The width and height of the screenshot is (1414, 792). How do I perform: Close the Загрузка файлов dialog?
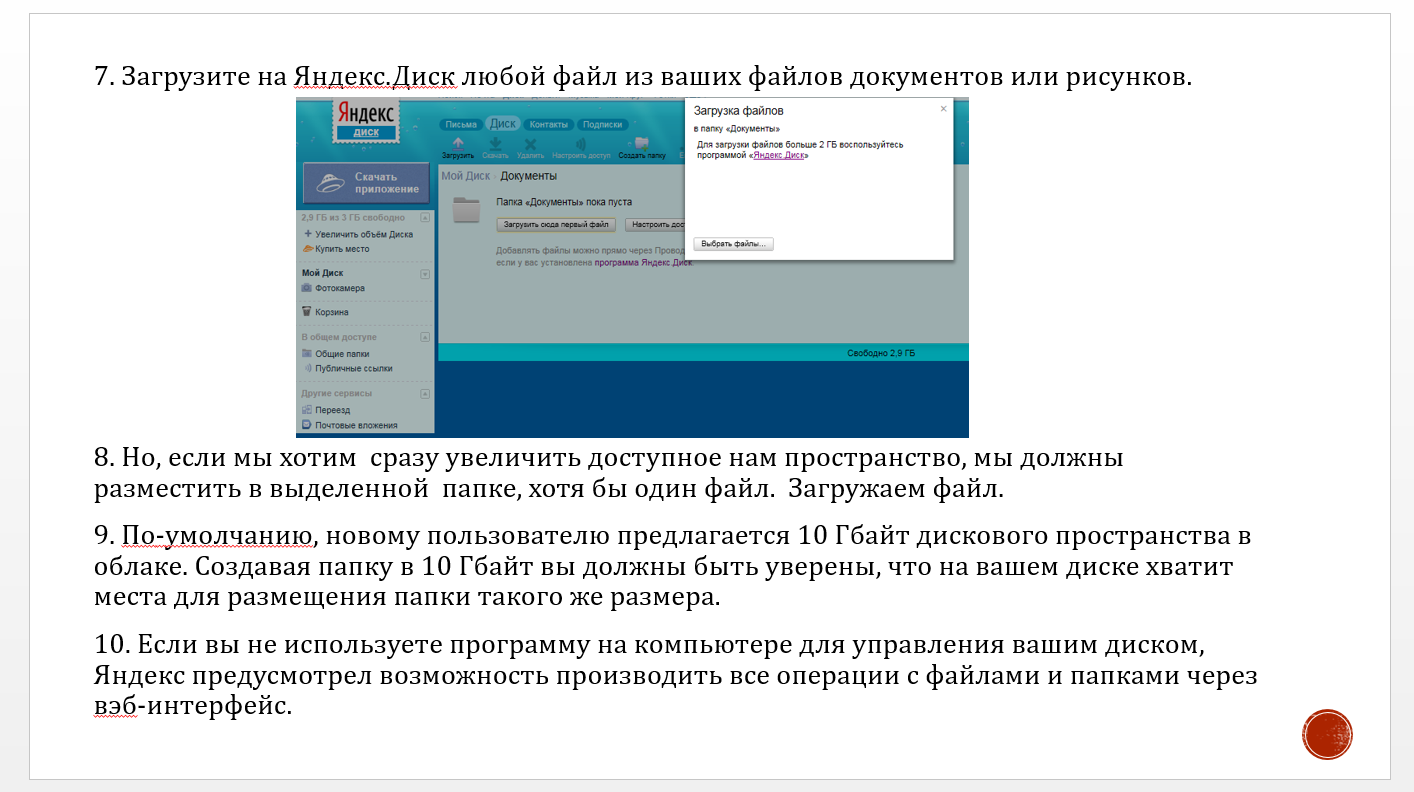tap(943, 109)
